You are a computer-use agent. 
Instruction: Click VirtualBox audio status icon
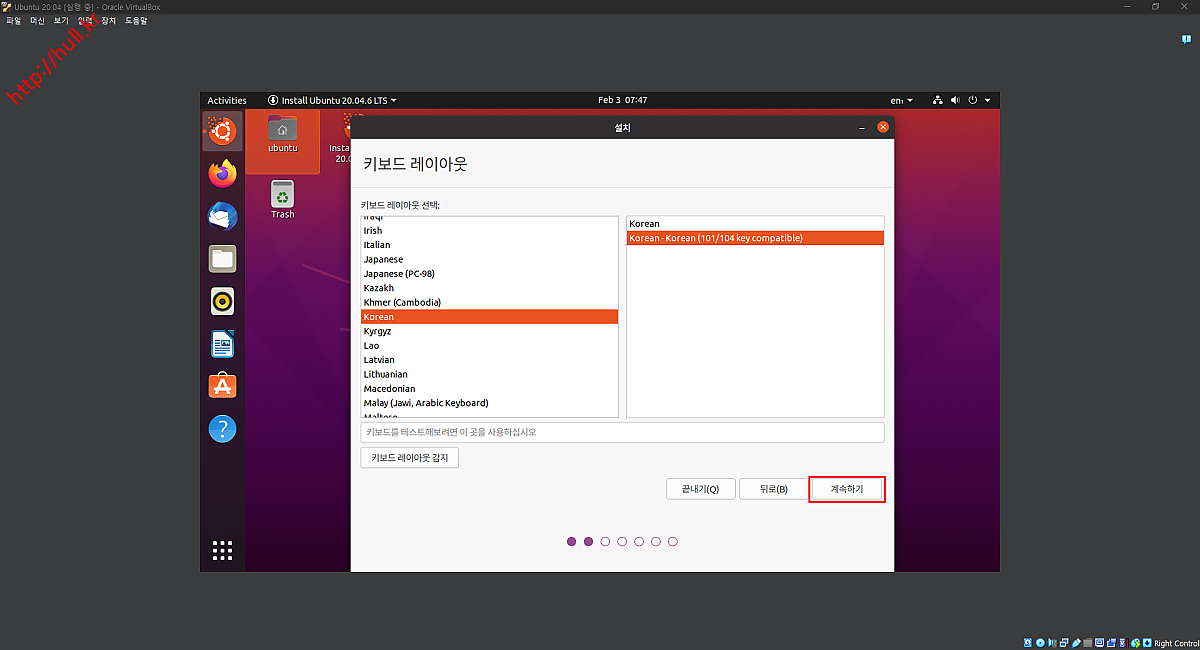1052,643
